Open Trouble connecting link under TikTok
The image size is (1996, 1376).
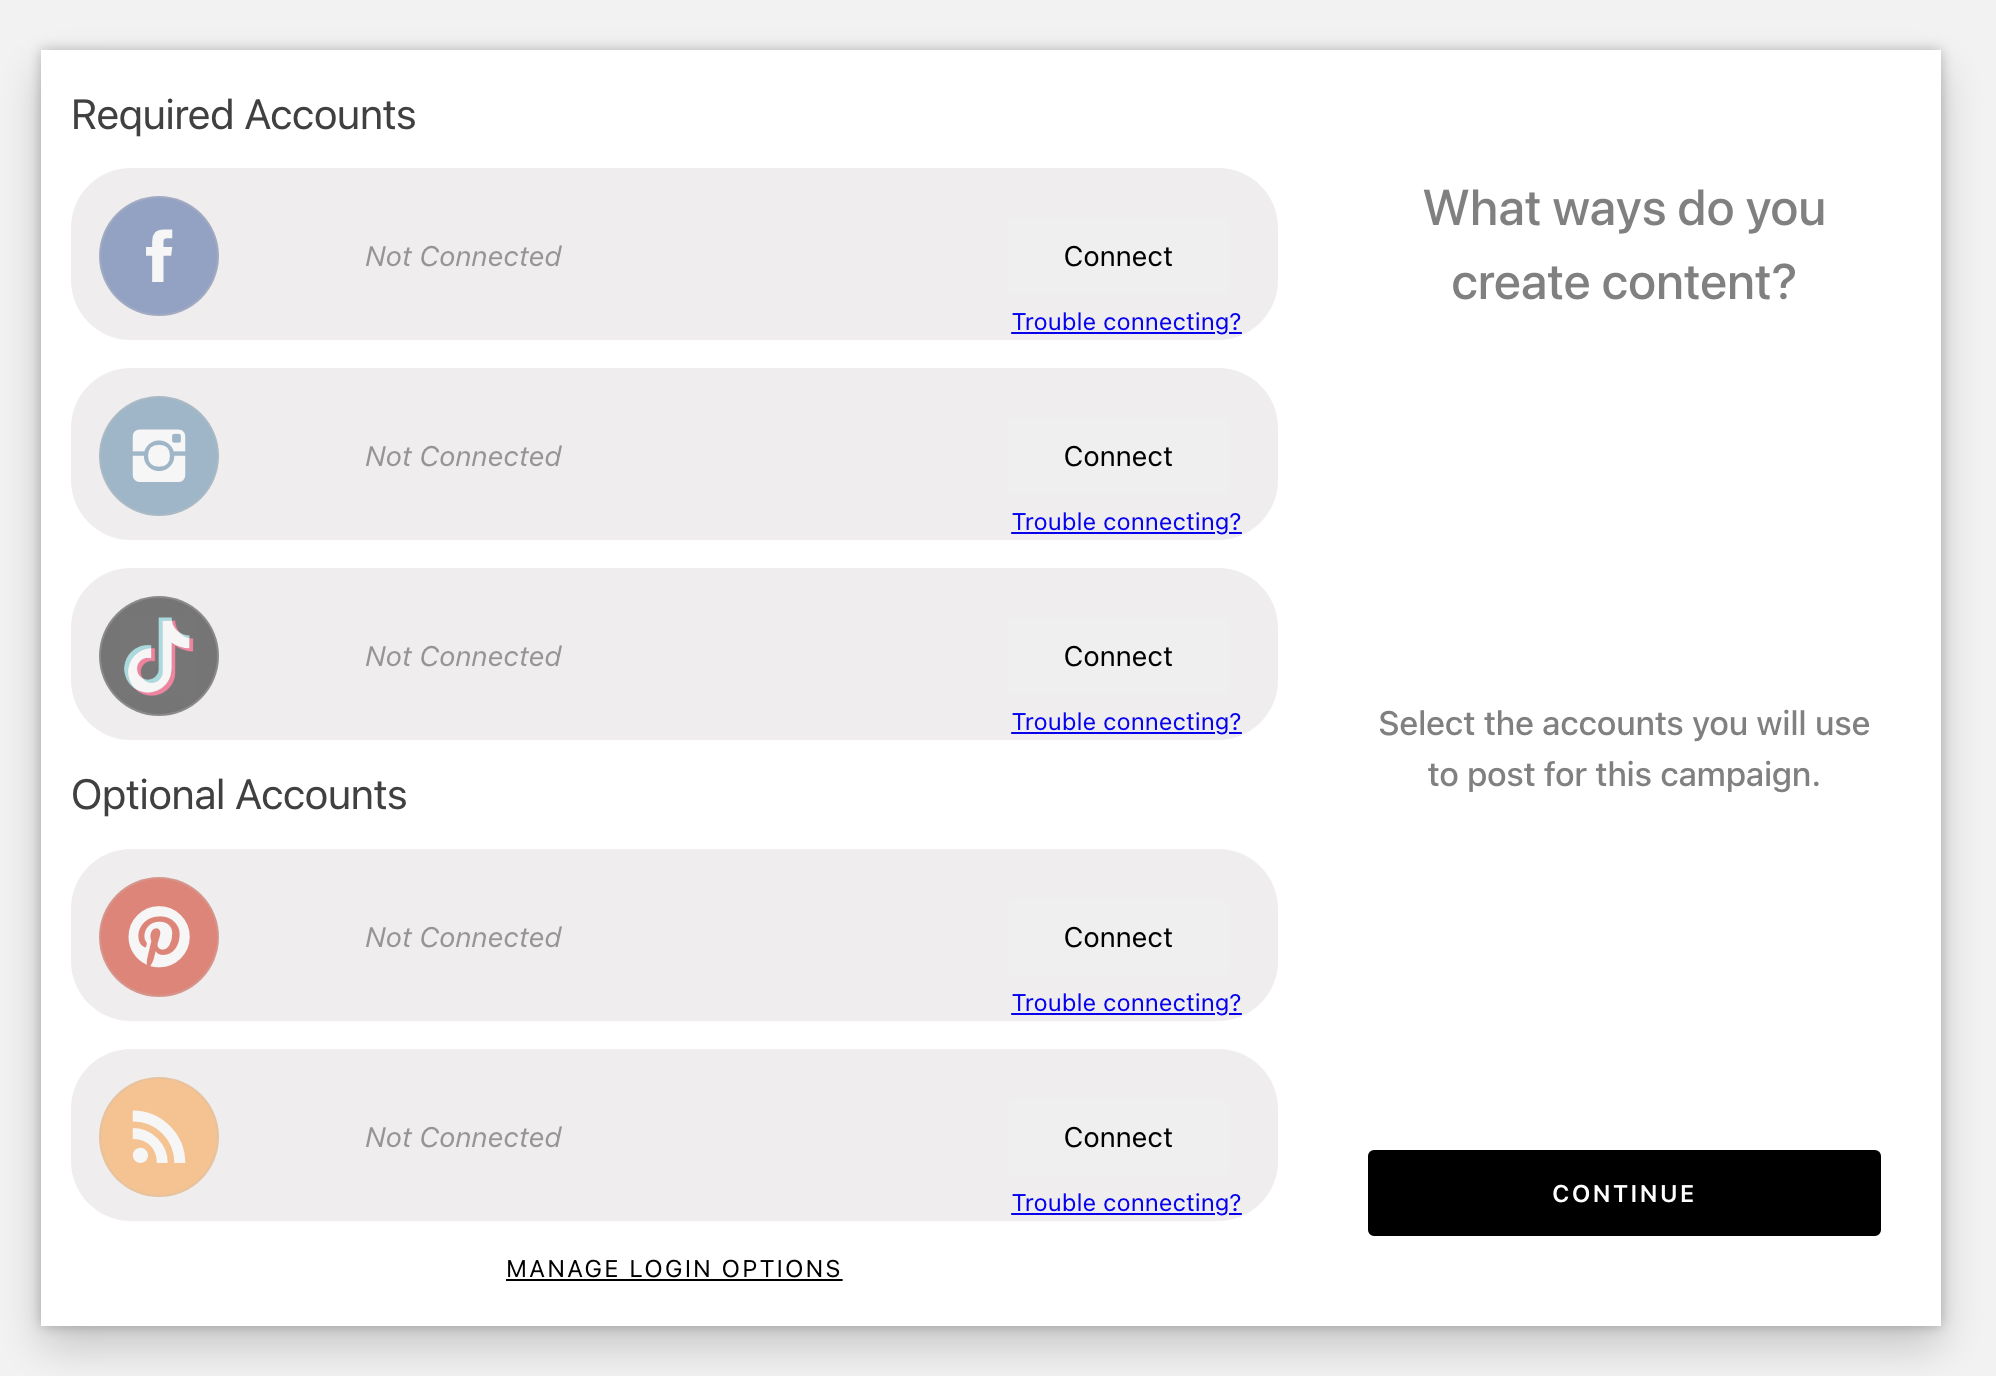[1126, 722]
